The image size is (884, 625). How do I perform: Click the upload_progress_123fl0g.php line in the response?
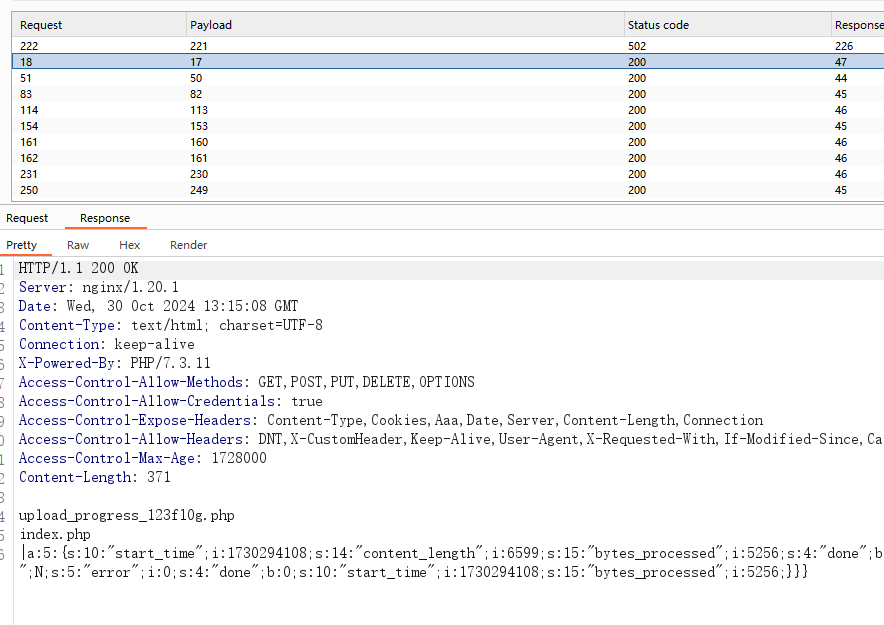point(127,515)
